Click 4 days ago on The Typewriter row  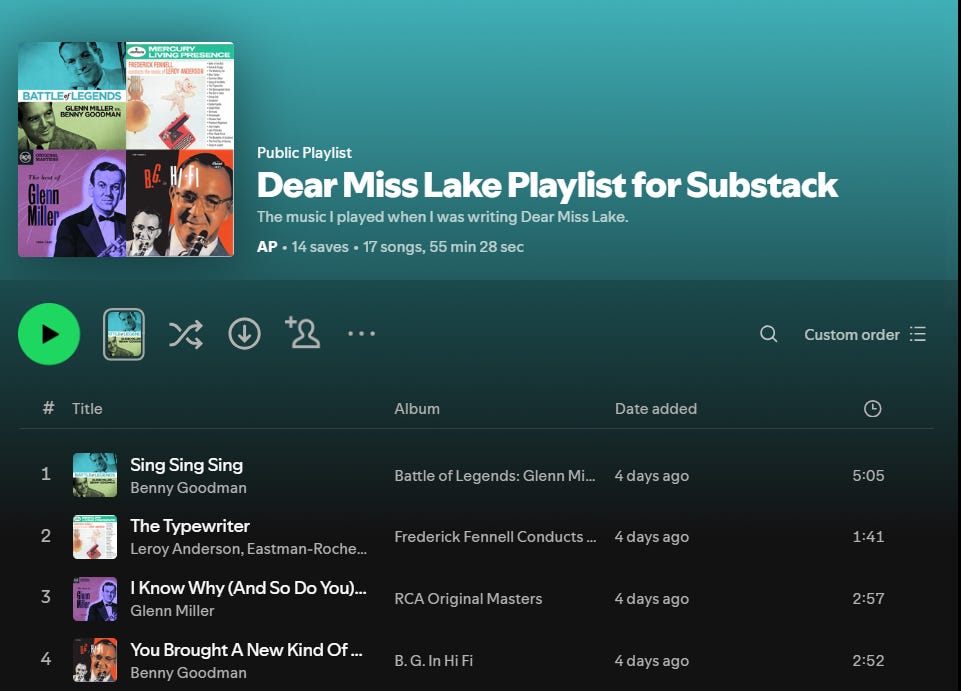click(651, 537)
